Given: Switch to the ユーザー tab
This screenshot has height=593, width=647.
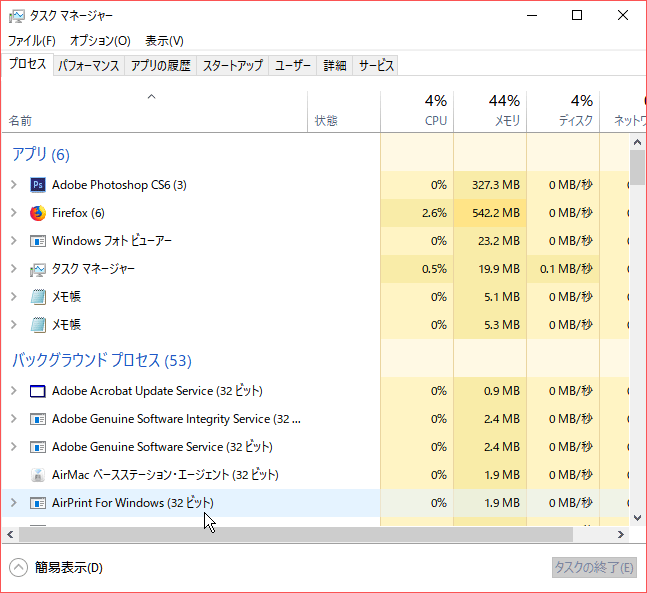Looking at the screenshot, I should (293, 66).
